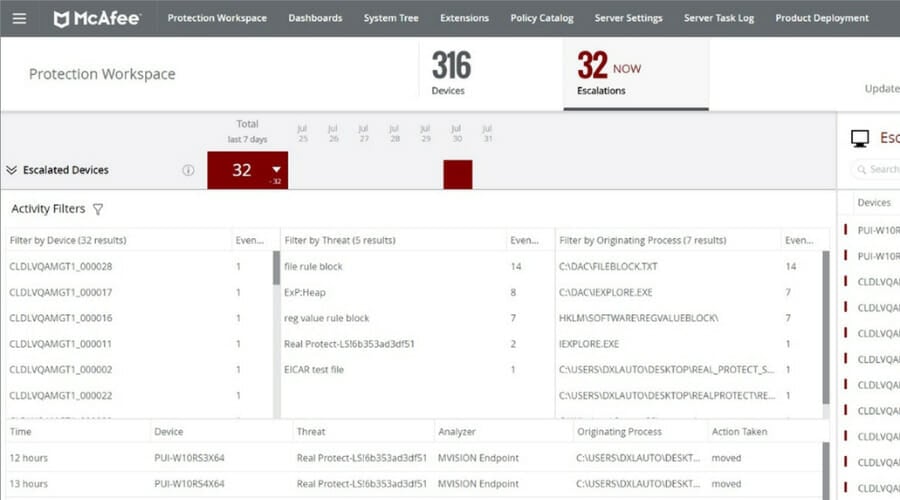Open Server Settings

629,18
